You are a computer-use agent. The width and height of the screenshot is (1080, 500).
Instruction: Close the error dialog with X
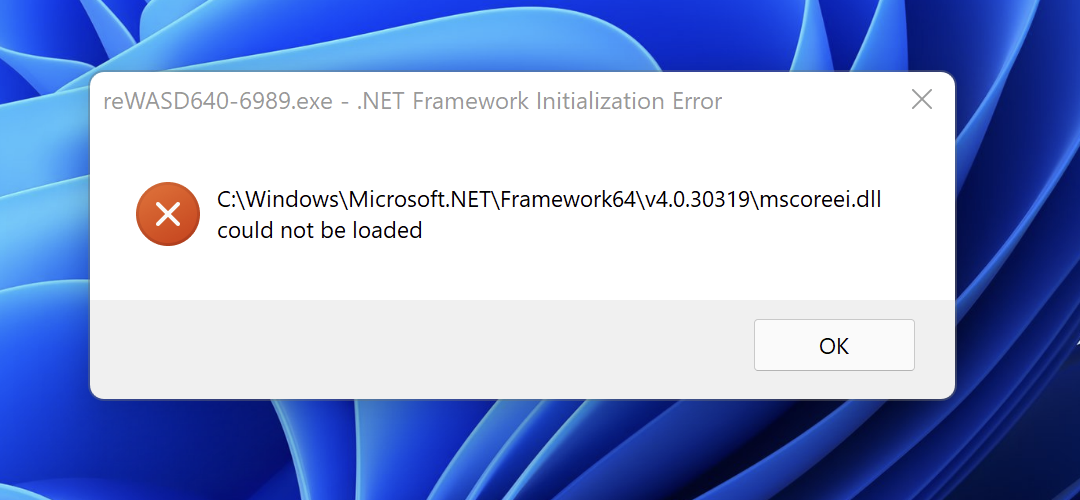(x=922, y=100)
